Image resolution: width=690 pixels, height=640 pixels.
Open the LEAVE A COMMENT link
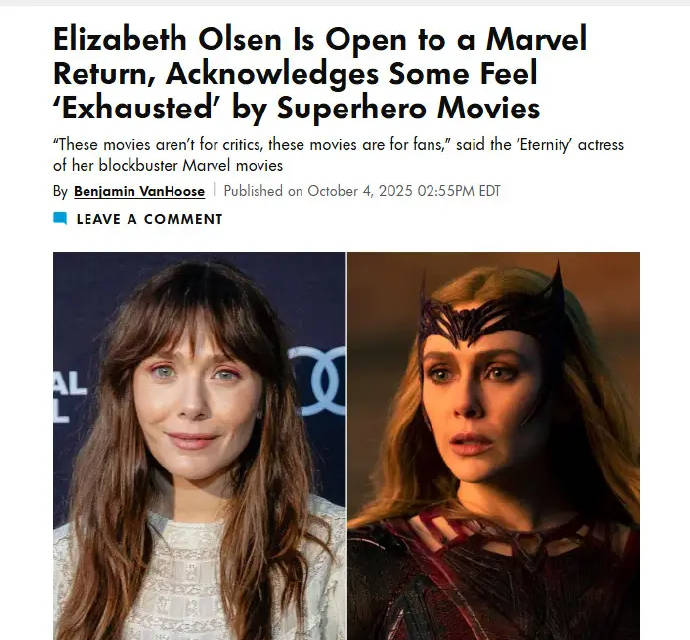[x=149, y=219]
